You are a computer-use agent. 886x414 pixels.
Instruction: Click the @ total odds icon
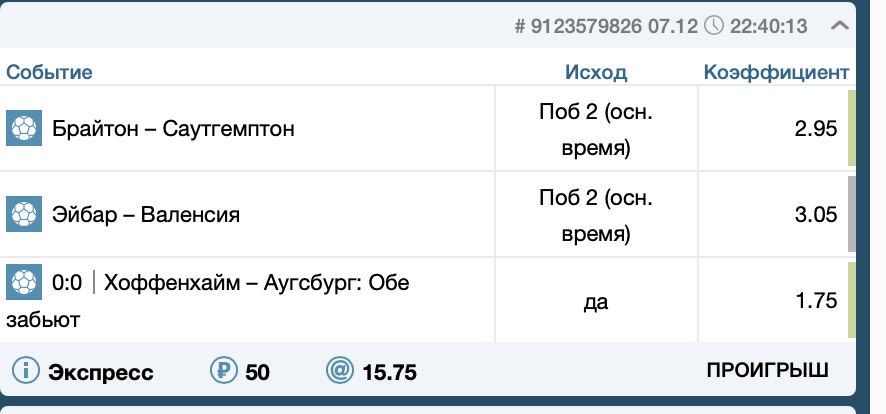(340, 372)
